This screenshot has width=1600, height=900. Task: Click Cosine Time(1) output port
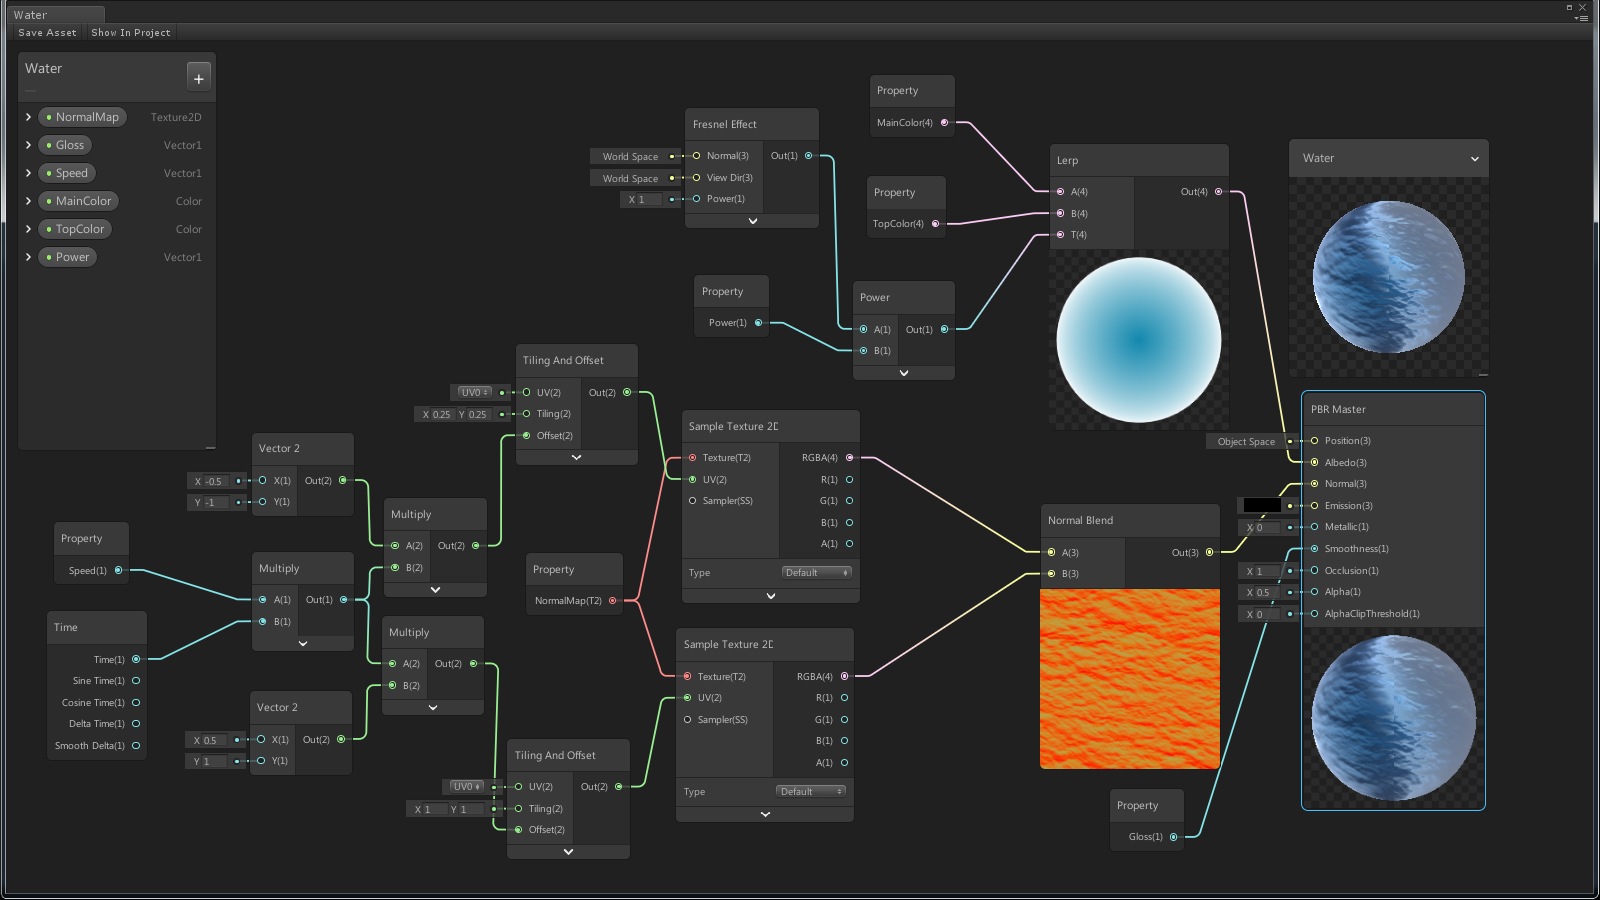pyautogui.click(x=136, y=703)
